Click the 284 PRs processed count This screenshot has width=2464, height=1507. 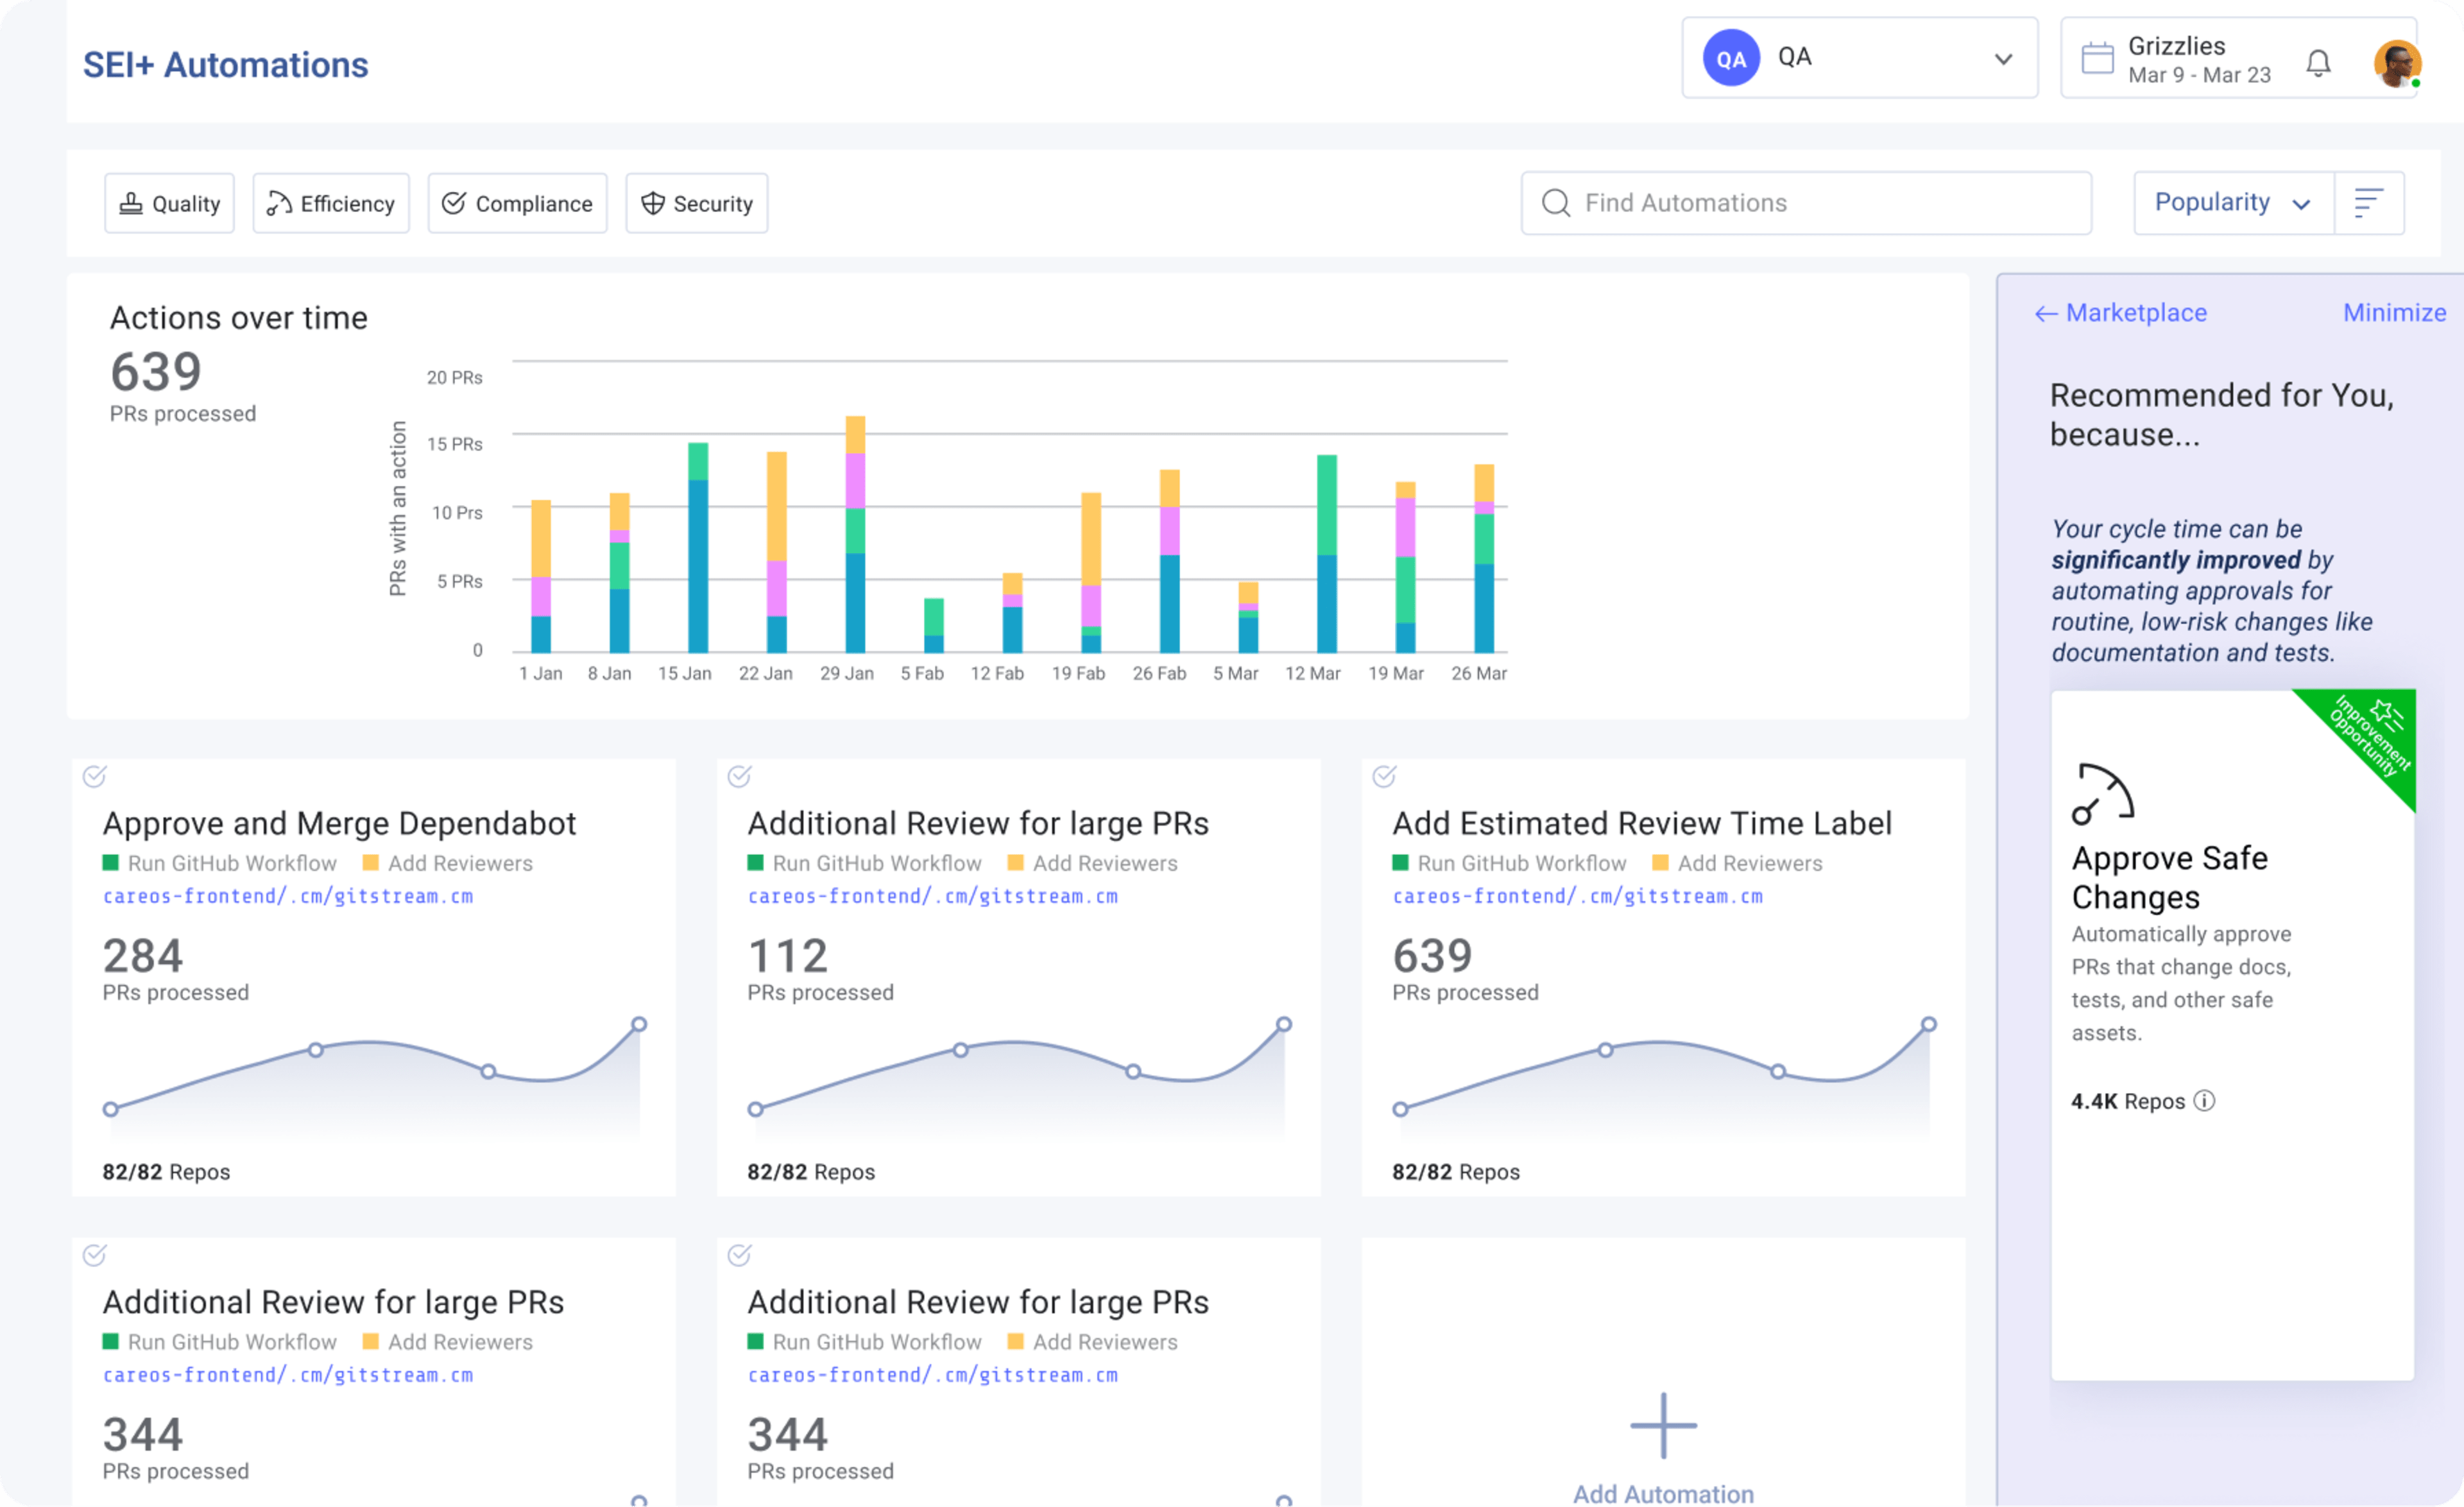pos(143,955)
